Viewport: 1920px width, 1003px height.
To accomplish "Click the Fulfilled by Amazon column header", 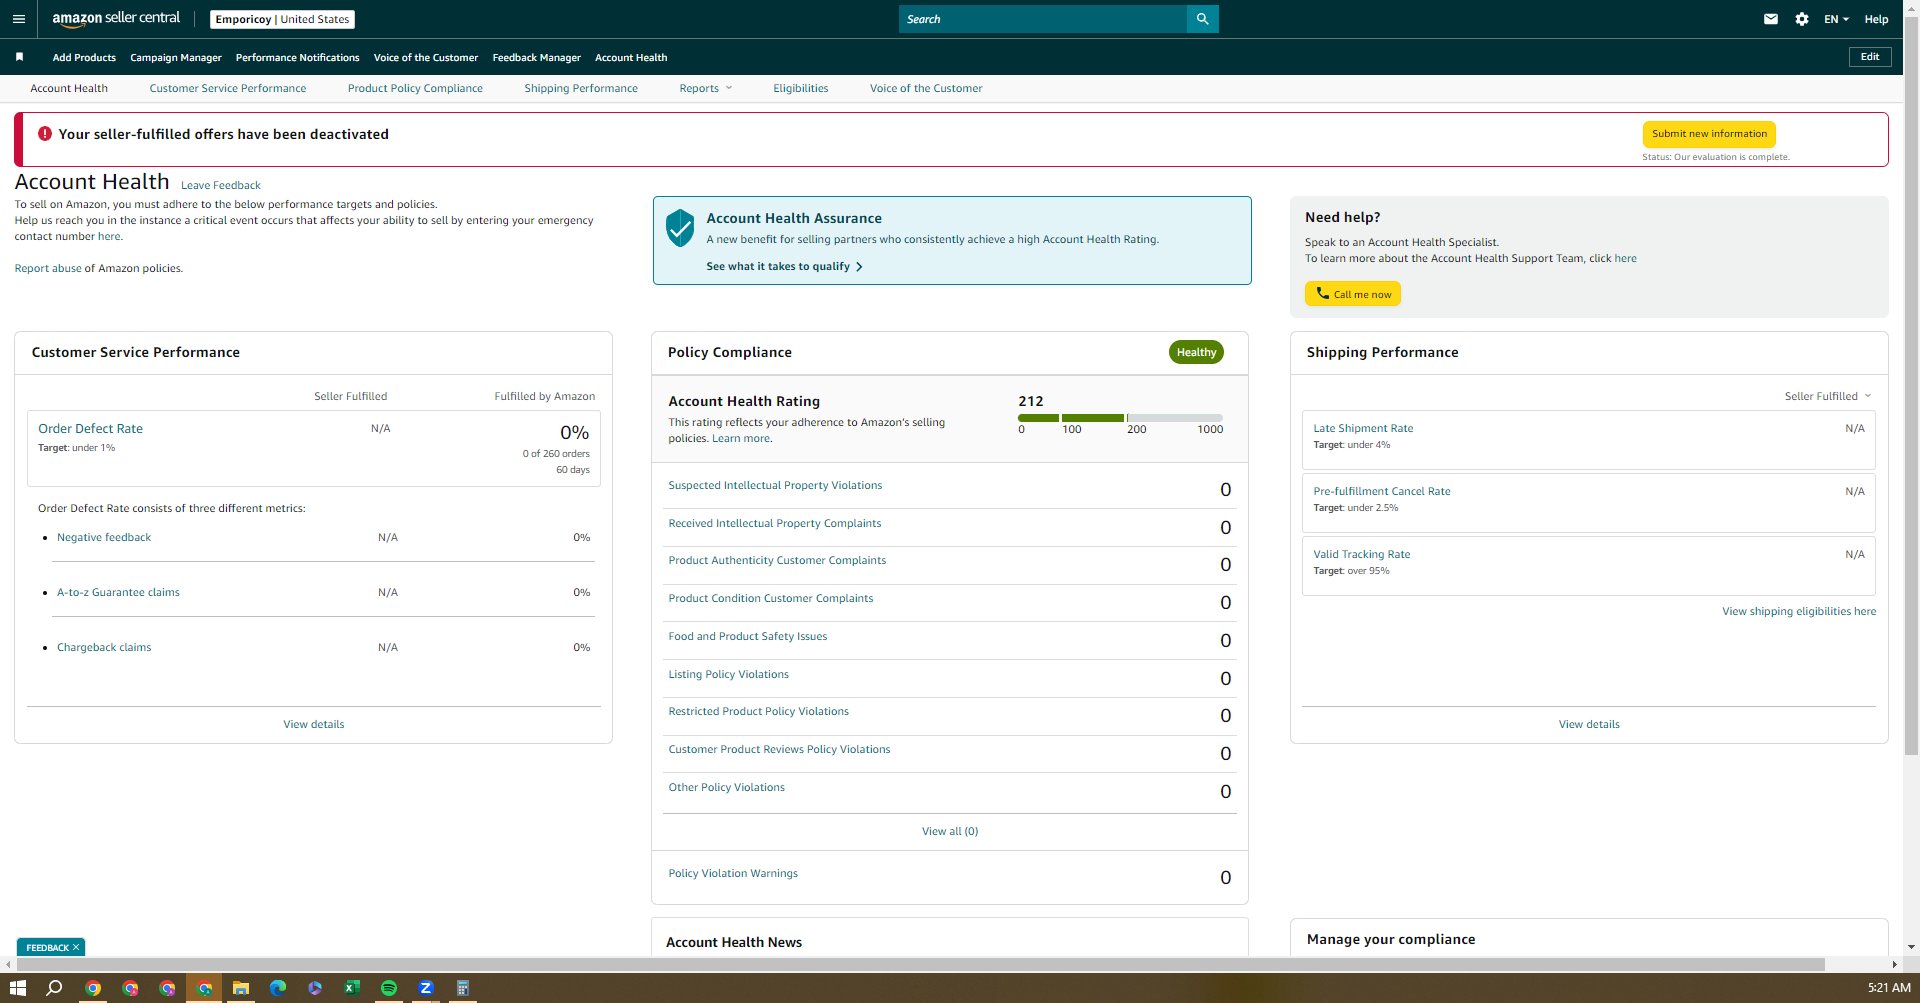I will 545,396.
